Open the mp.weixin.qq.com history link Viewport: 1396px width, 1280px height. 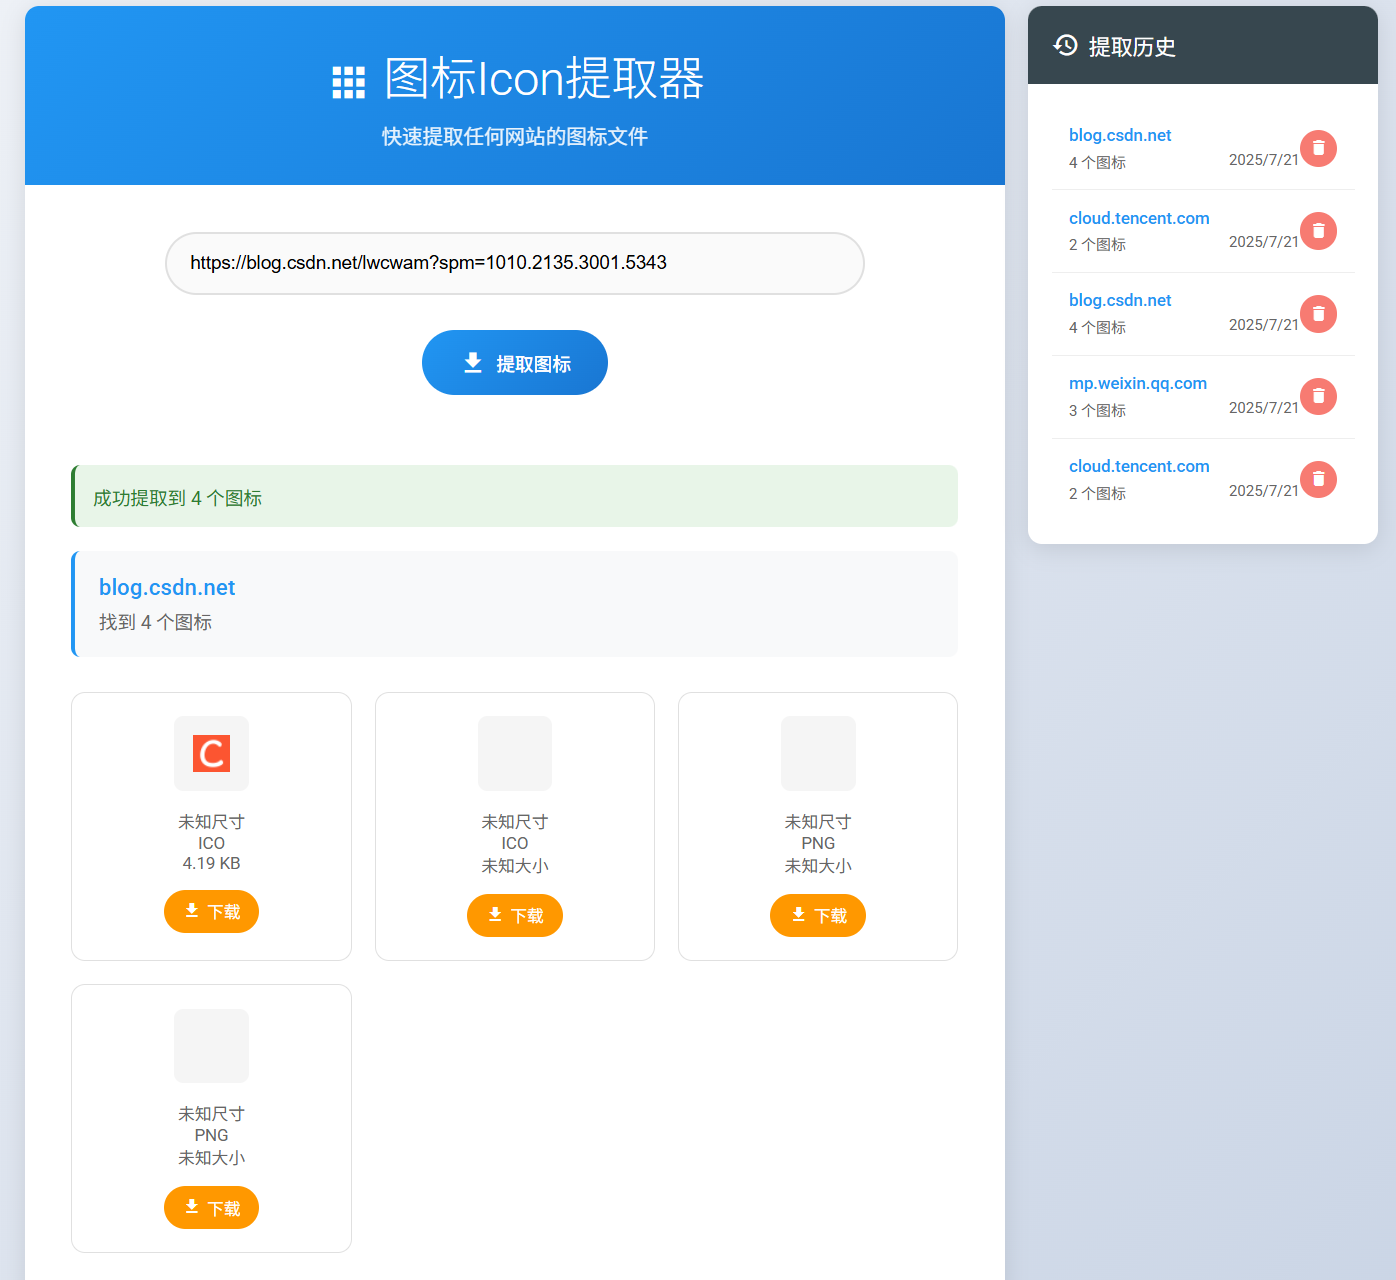tap(1138, 383)
